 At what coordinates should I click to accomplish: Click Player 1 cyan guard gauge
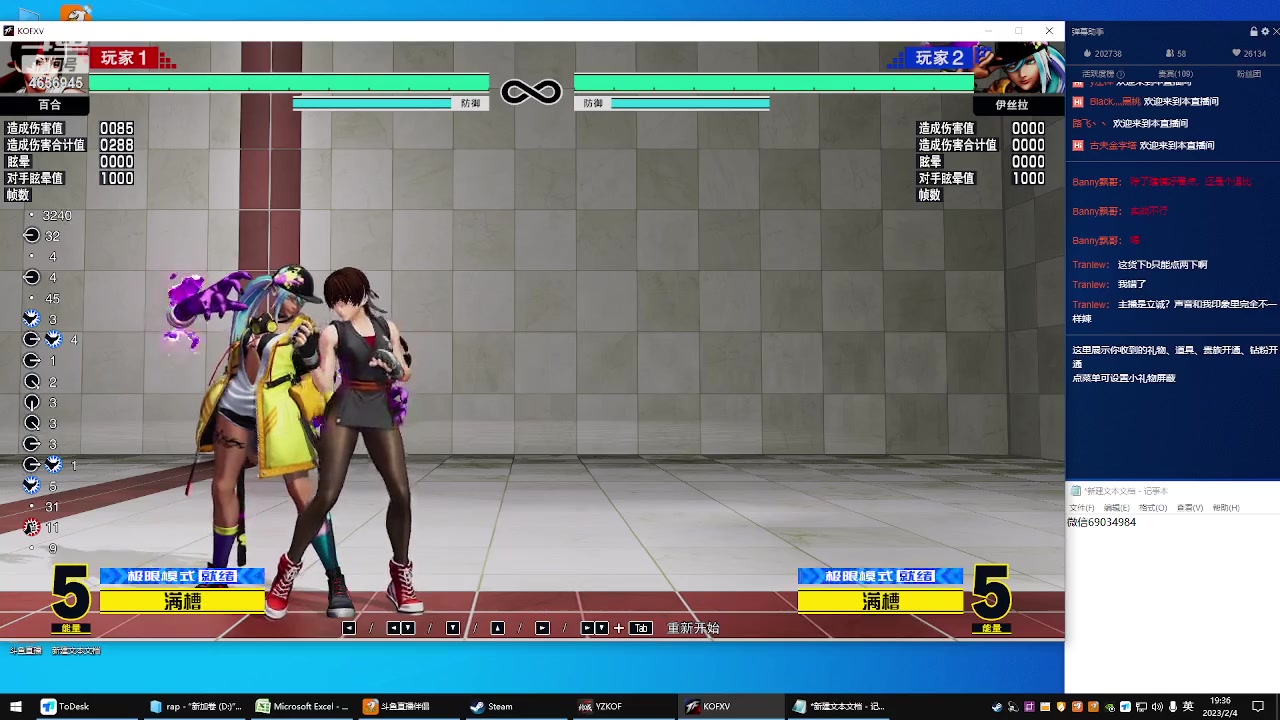[372, 103]
